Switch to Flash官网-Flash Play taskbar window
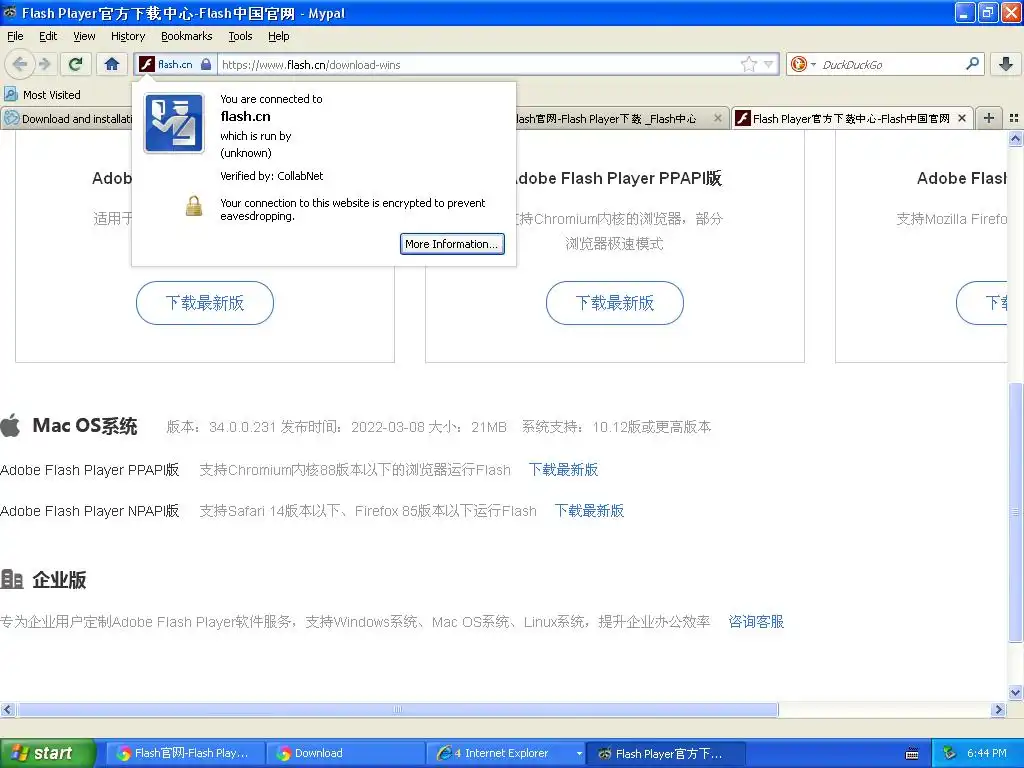Image resolution: width=1024 pixels, height=768 pixels. pyautogui.click(x=185, y=754)
